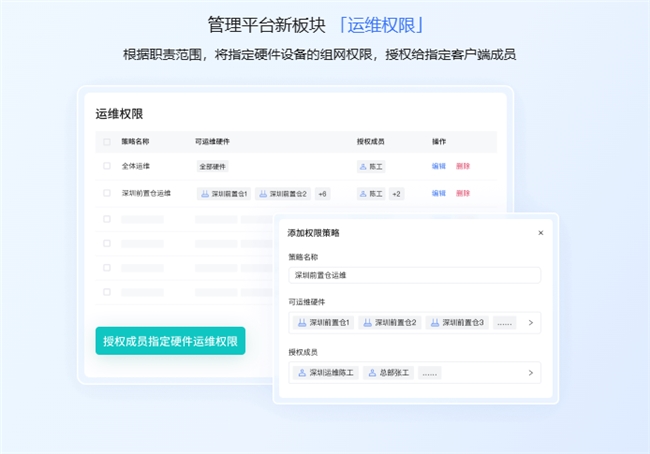
Task: Check the 全体运维 row checkbox
Action: pos(108,166)
